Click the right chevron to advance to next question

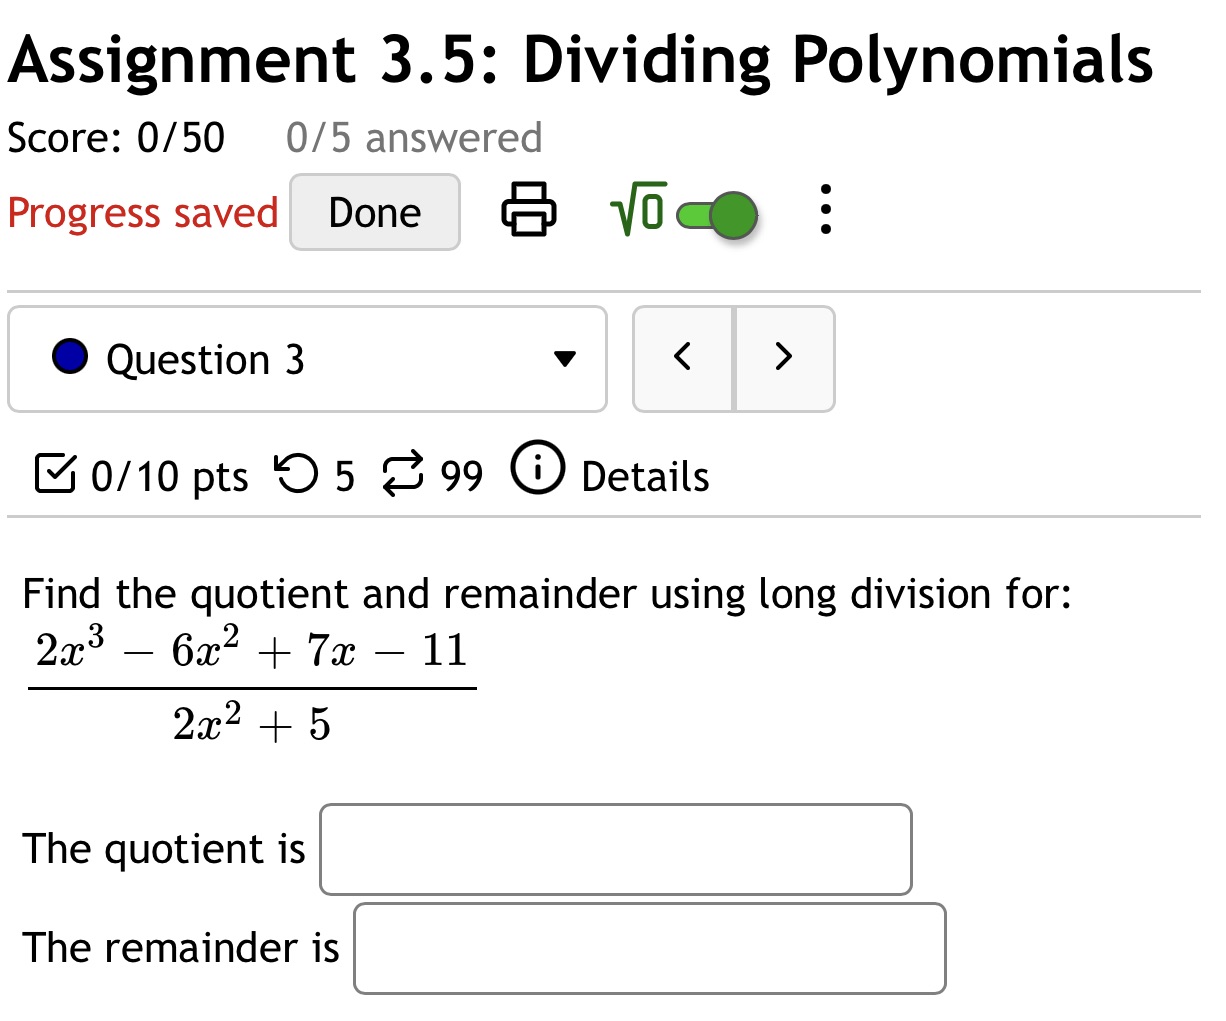[x=784, y=357]
